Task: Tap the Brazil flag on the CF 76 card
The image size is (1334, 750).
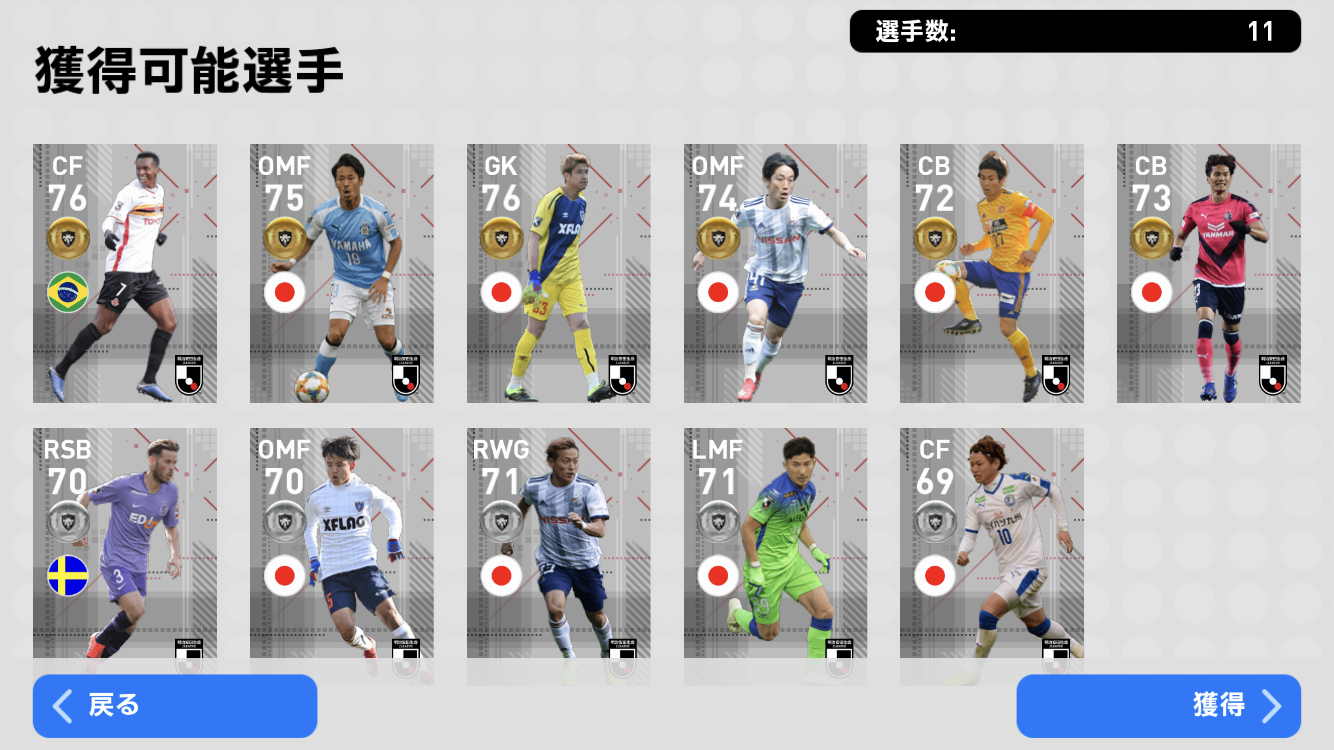Action: point(68,292)
